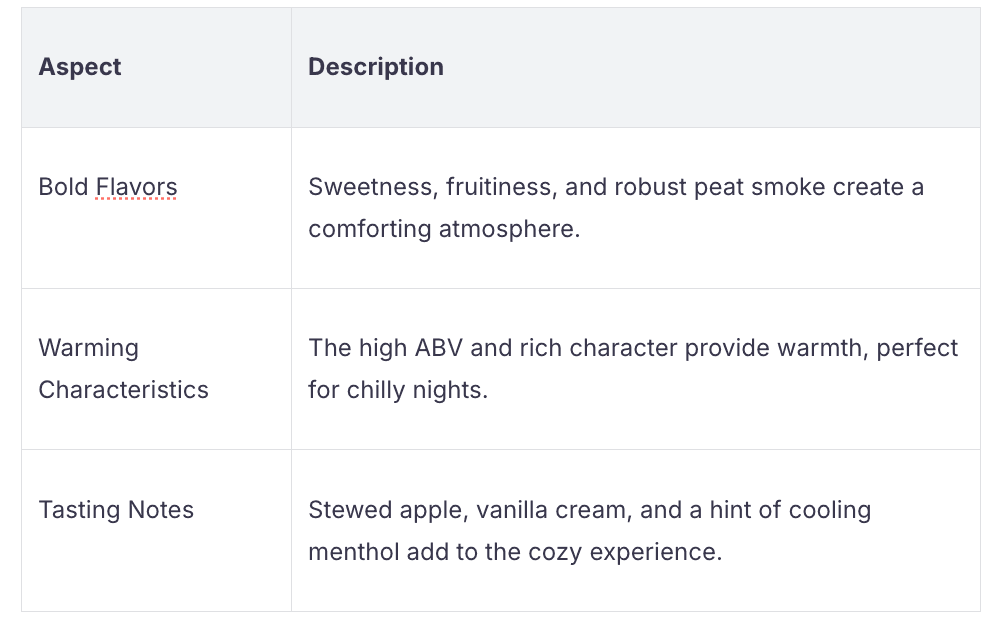This screenshot has width=990, height=626.
Task: Click the Aspect column header
Action: pyautogui.click(x=79, y=67)
